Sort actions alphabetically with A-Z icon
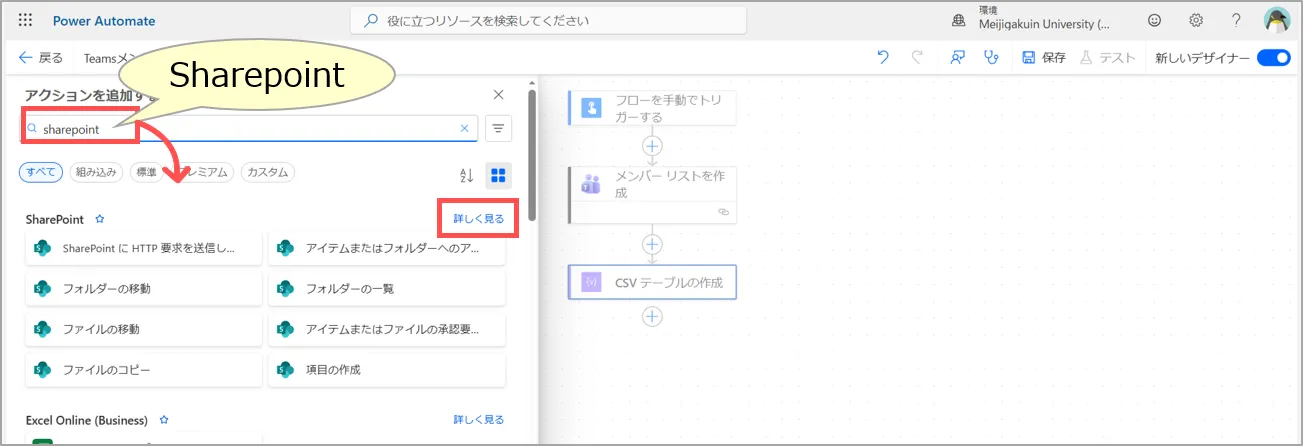1303x446 pixels. click(x=466, y=175)
